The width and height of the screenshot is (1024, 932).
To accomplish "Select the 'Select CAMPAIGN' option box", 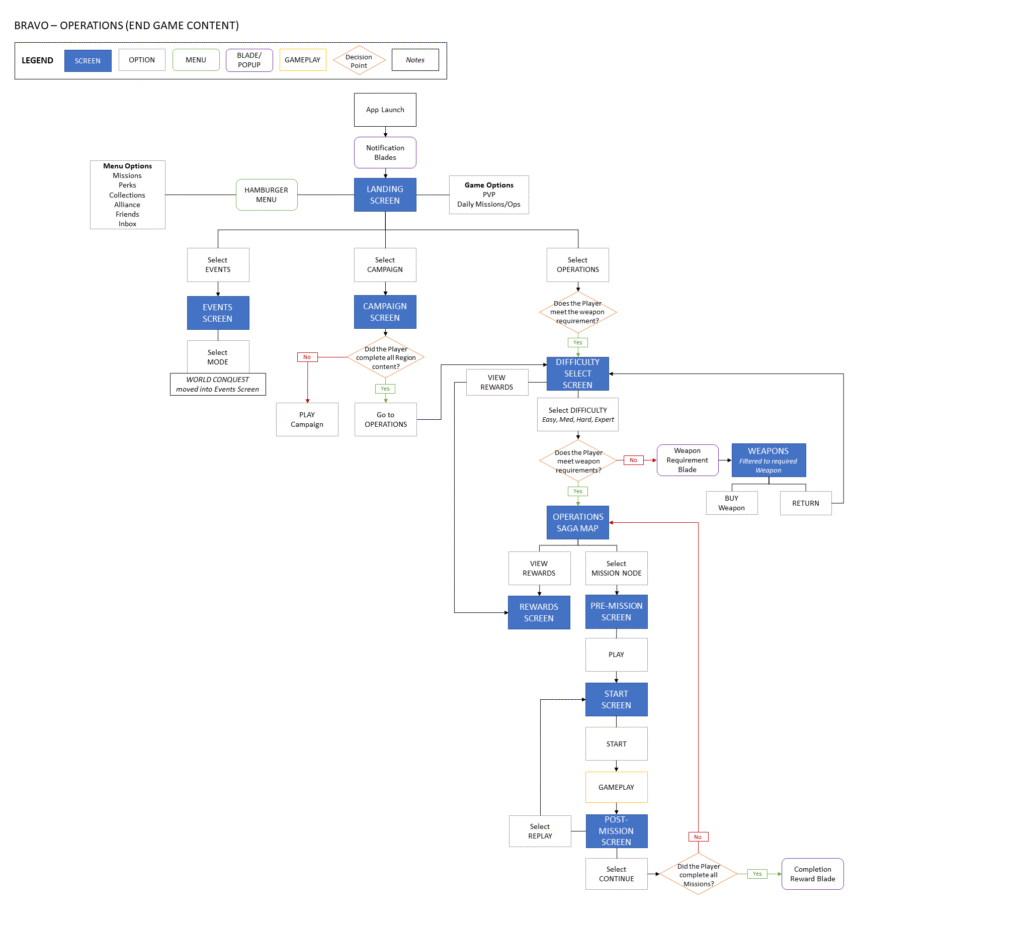I will coord(385,265).
